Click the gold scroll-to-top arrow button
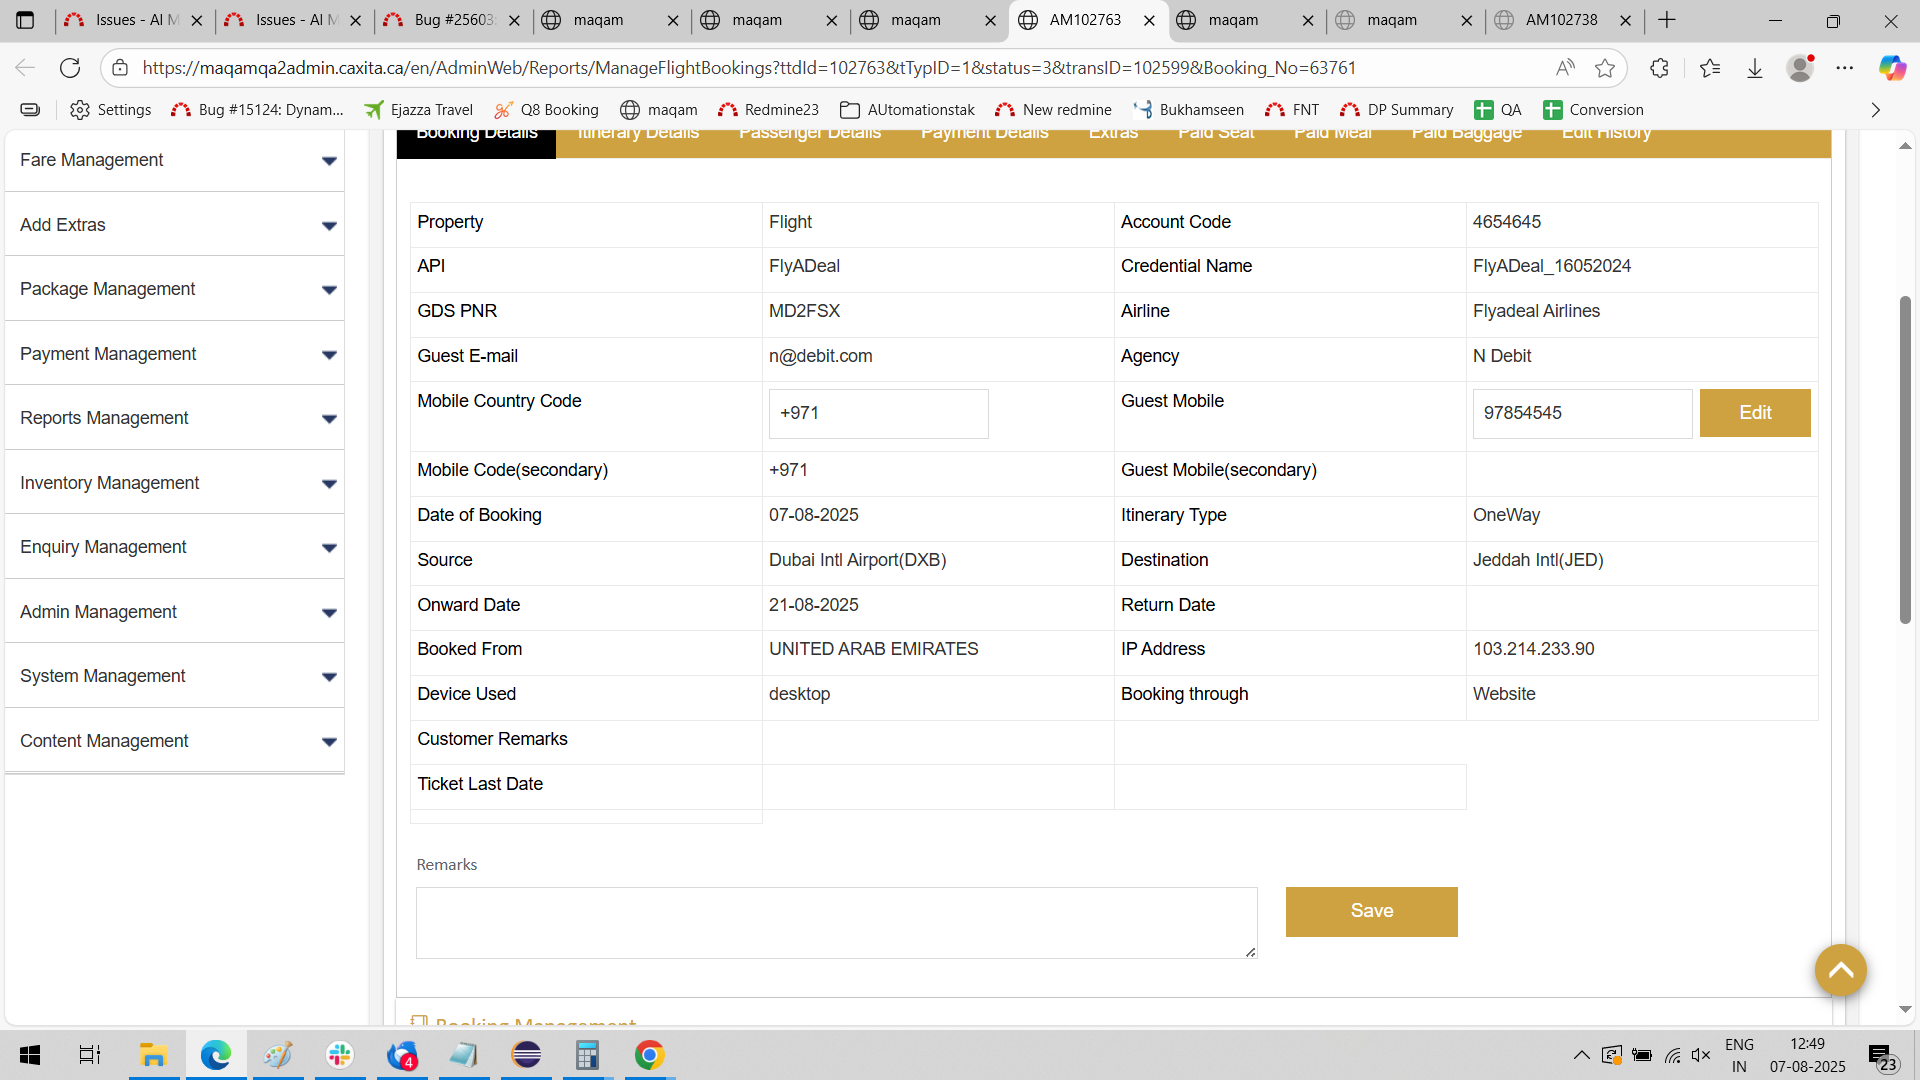The image size is (1920, 1080). click(1840, 970)
